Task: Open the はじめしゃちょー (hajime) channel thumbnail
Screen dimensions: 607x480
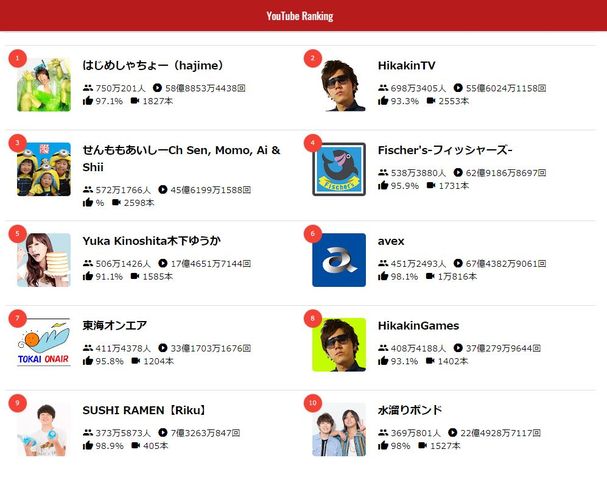Action: tap(44, 85)
